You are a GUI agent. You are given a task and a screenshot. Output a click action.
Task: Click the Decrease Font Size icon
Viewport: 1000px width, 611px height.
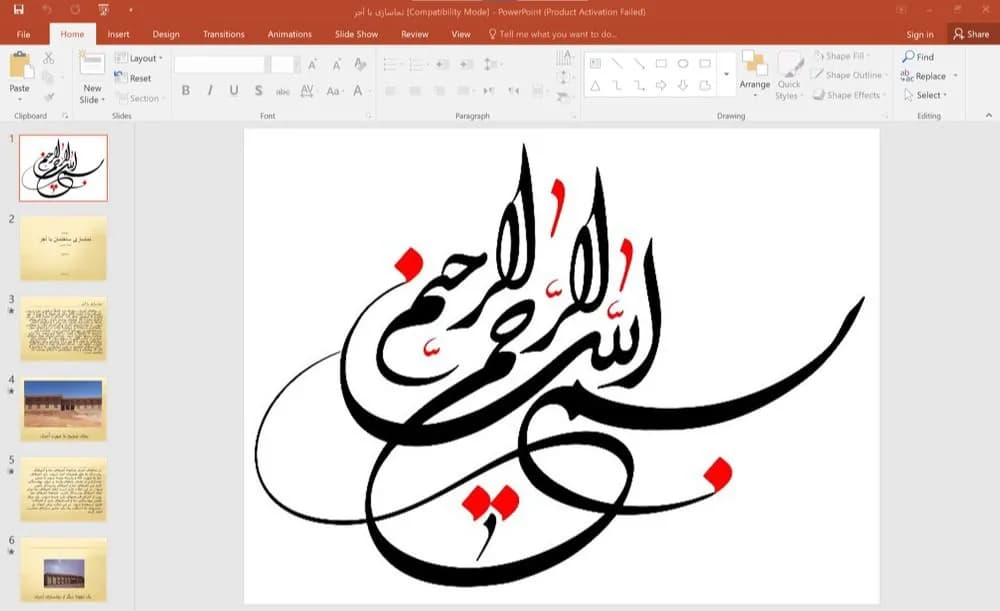[336, 64]
